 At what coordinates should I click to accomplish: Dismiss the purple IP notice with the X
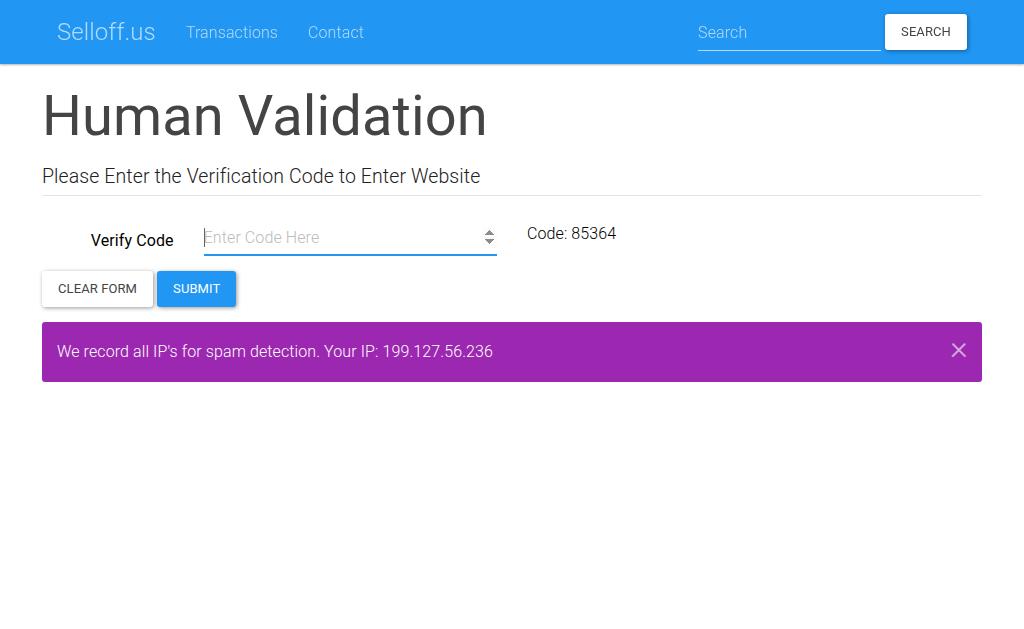[958, 351]
